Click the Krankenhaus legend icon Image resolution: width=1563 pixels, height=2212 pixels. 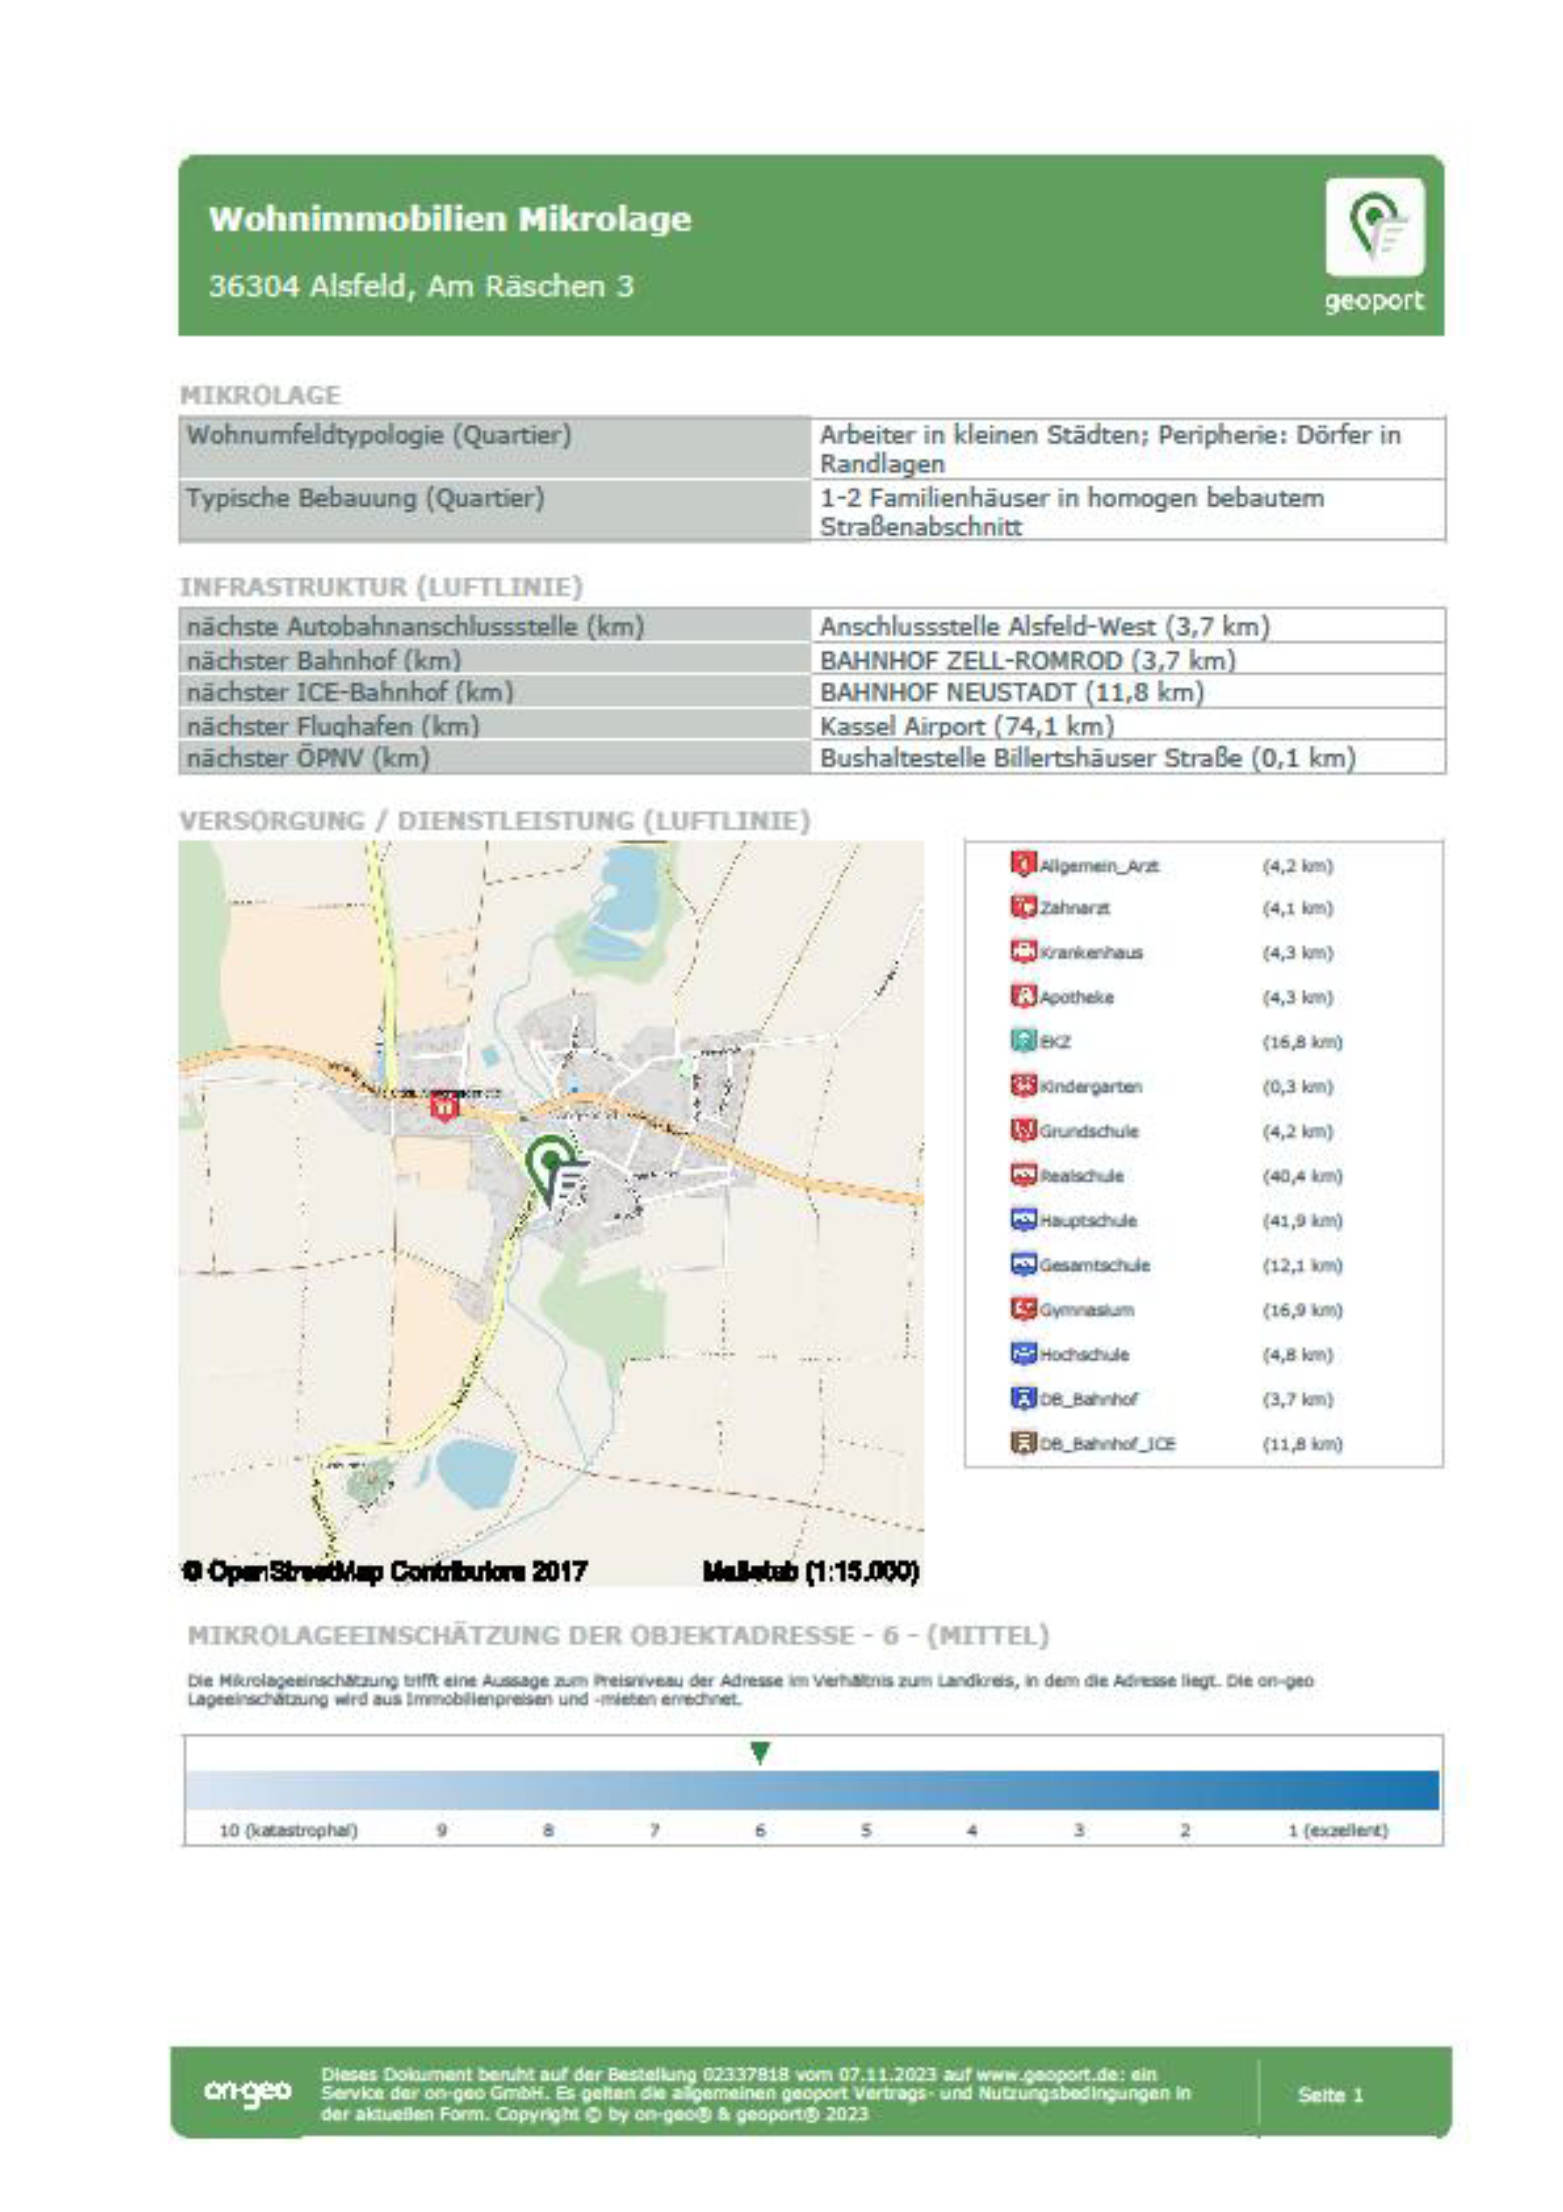click(x=1022, y=951)
